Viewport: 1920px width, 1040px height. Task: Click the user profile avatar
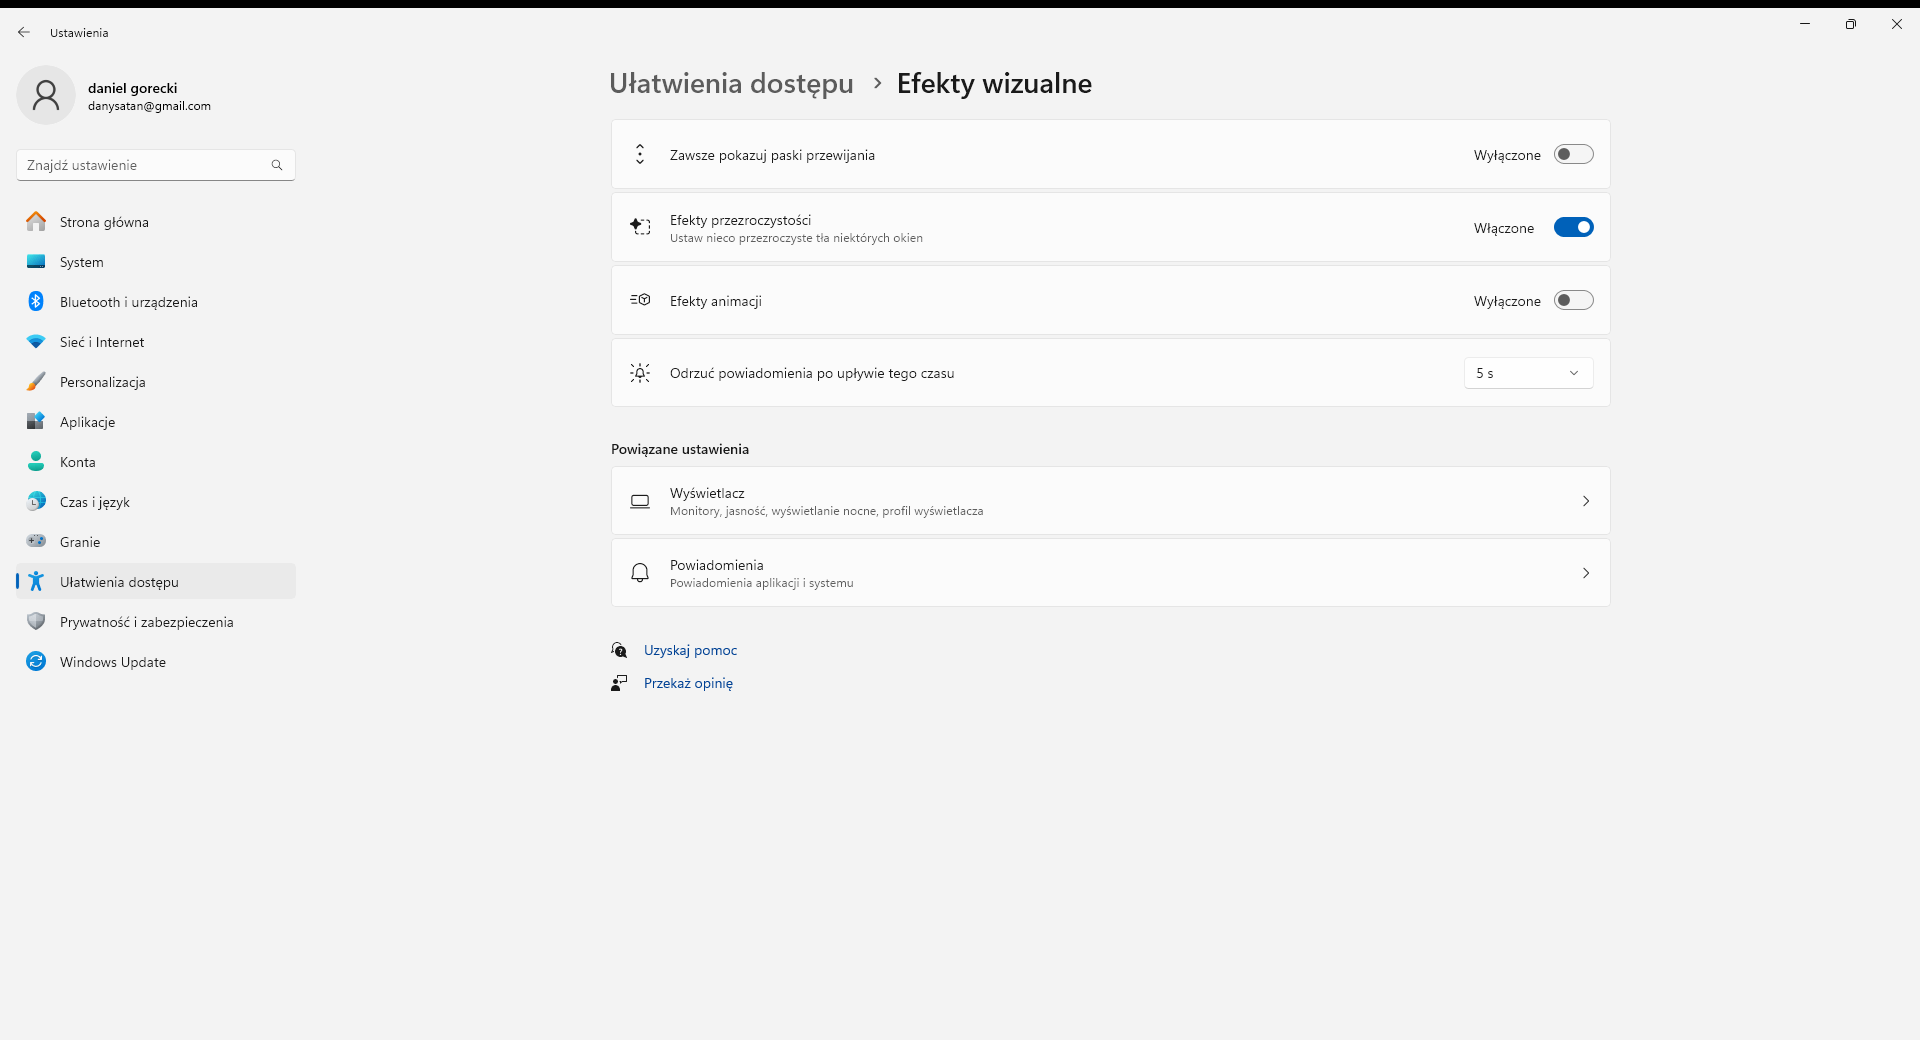(46, 96)
